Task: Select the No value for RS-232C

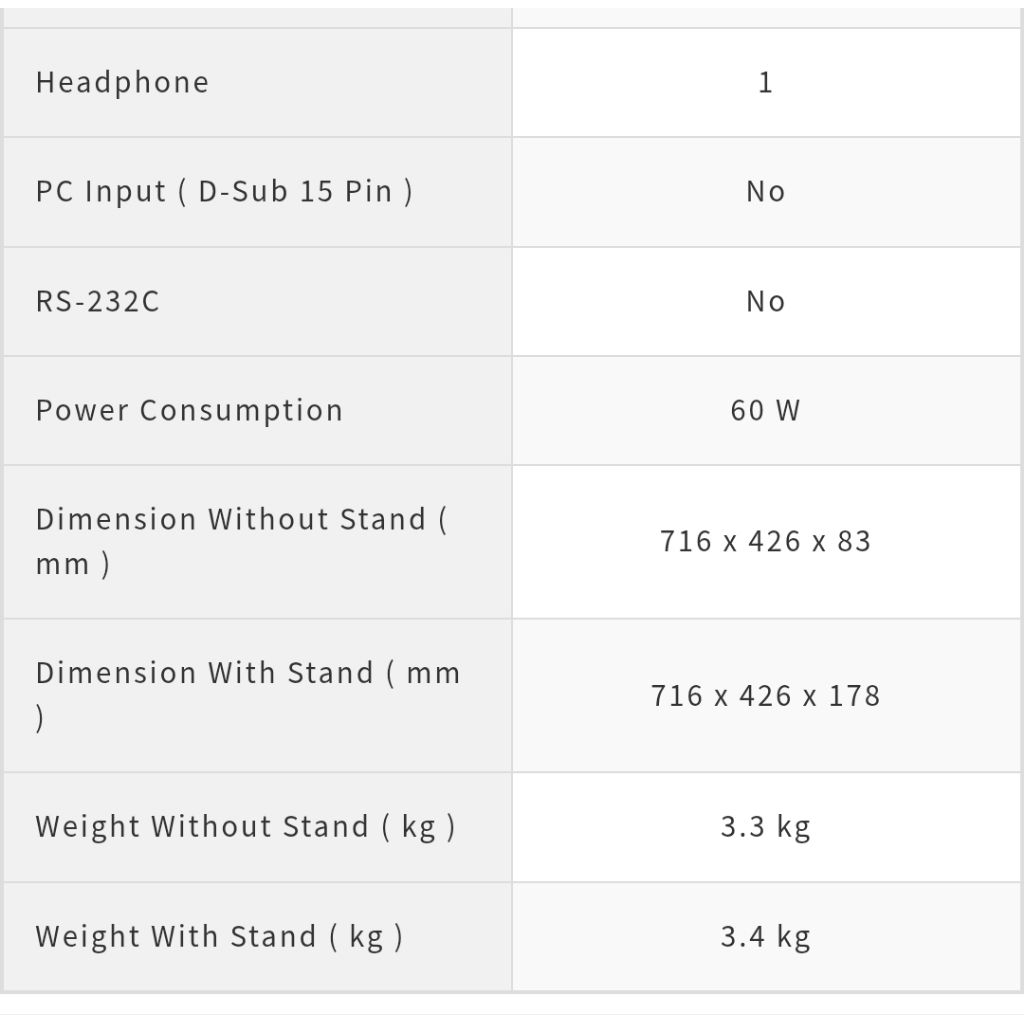Action: click(x=765, y=301)
